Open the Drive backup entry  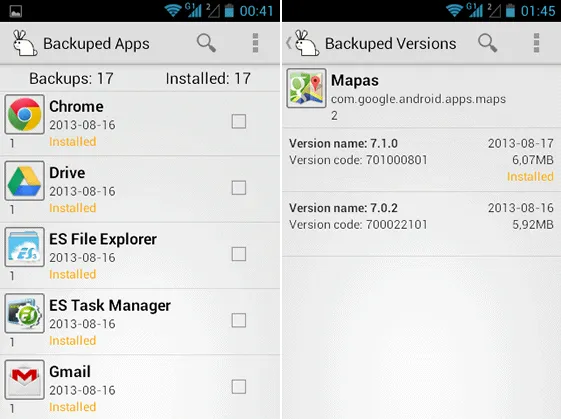coord(140,189)
